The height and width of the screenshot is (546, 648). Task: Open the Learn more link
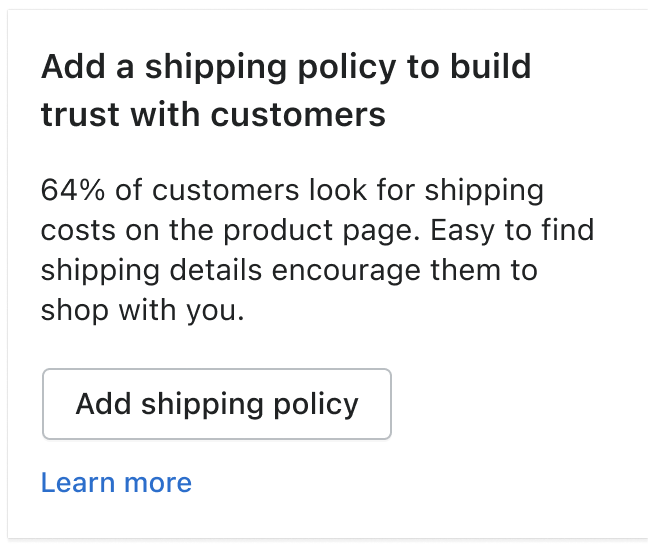coord(116,482)
